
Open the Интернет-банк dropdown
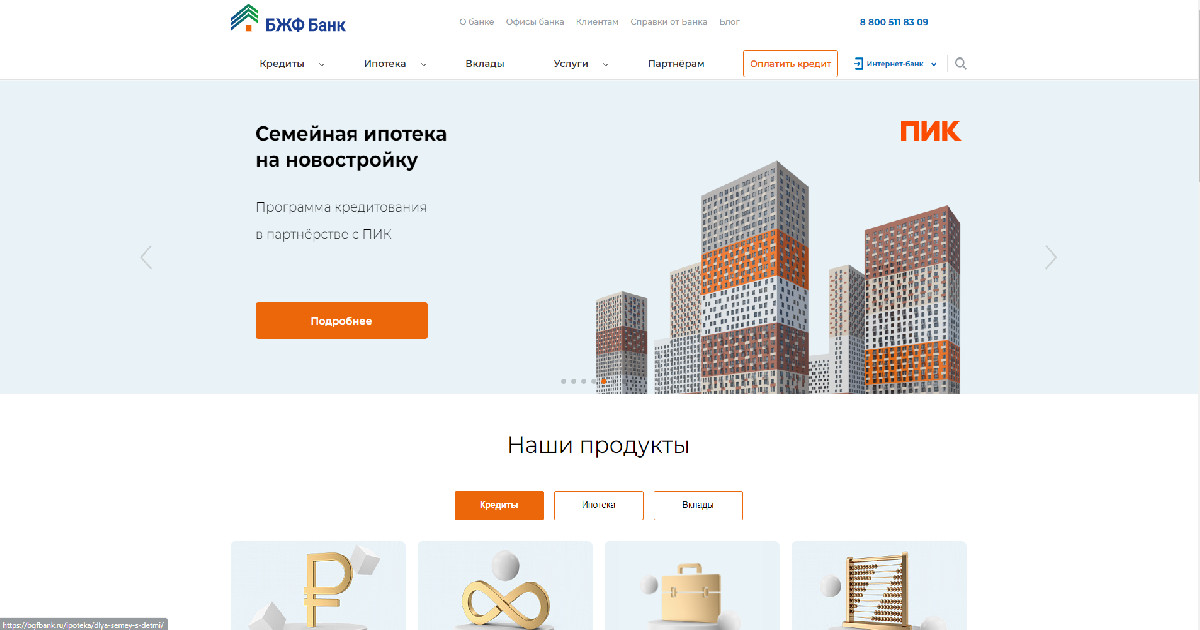point(895,64)
